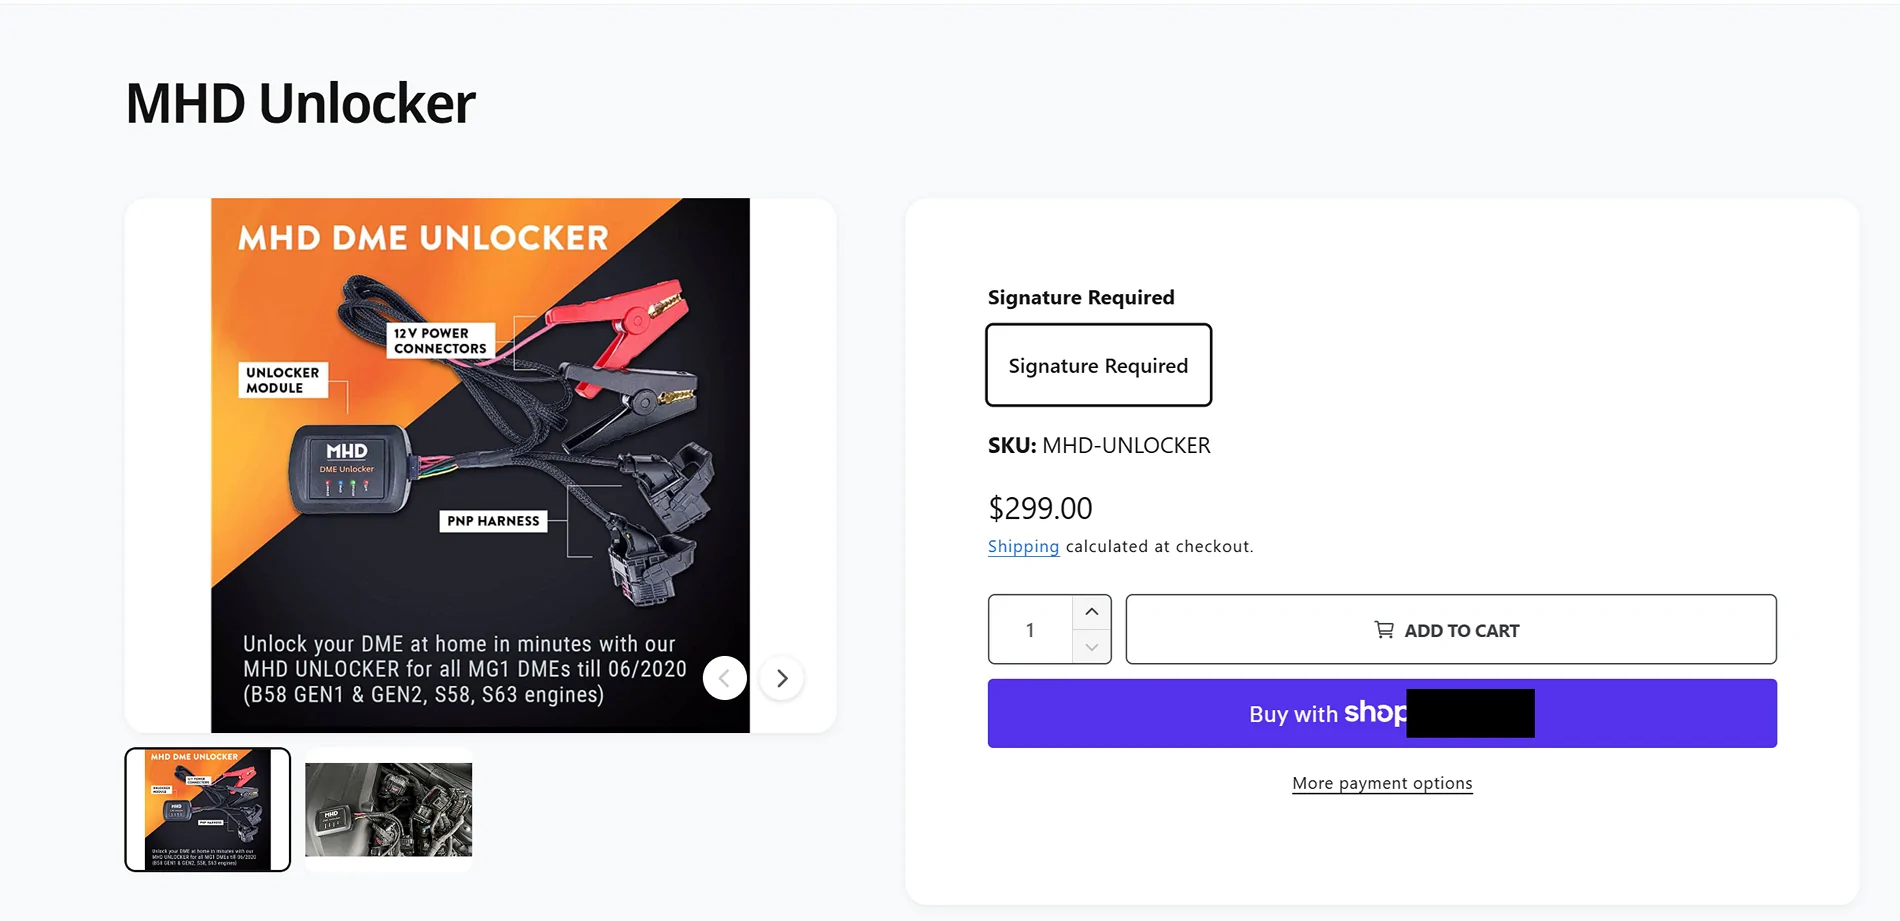1900x921 pixels.
Task: Increase quantity with the up arrow
Action: tap(1092, 612)
